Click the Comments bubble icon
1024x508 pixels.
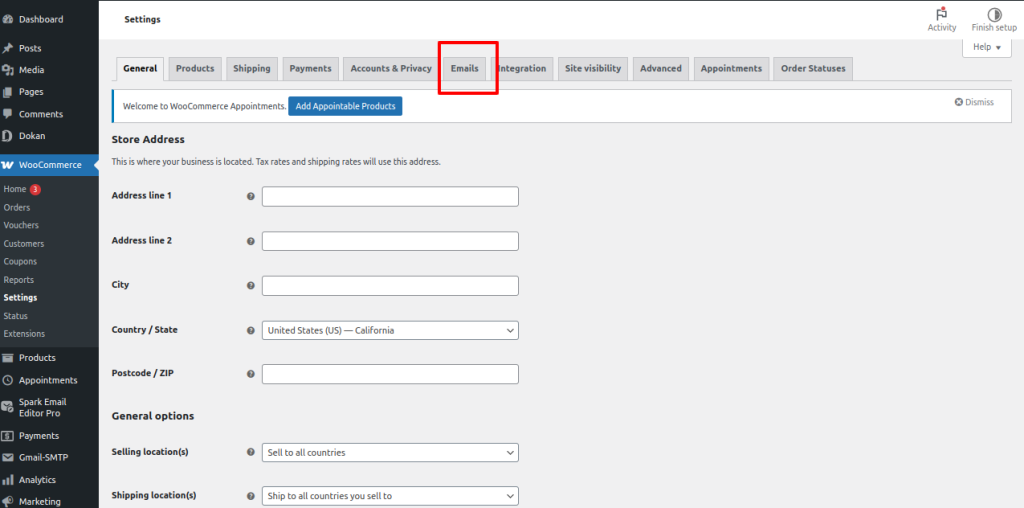[8, 114]
